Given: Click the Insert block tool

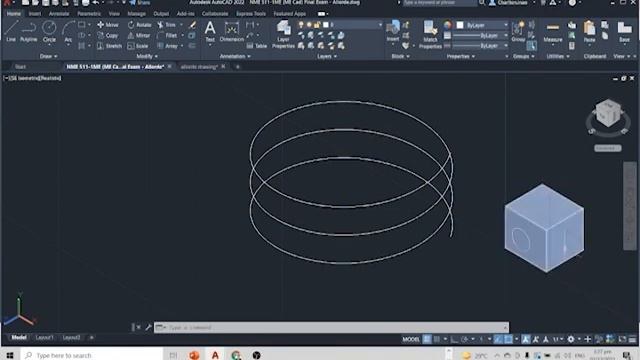Looking at the screenshot, I should (393, 31).
